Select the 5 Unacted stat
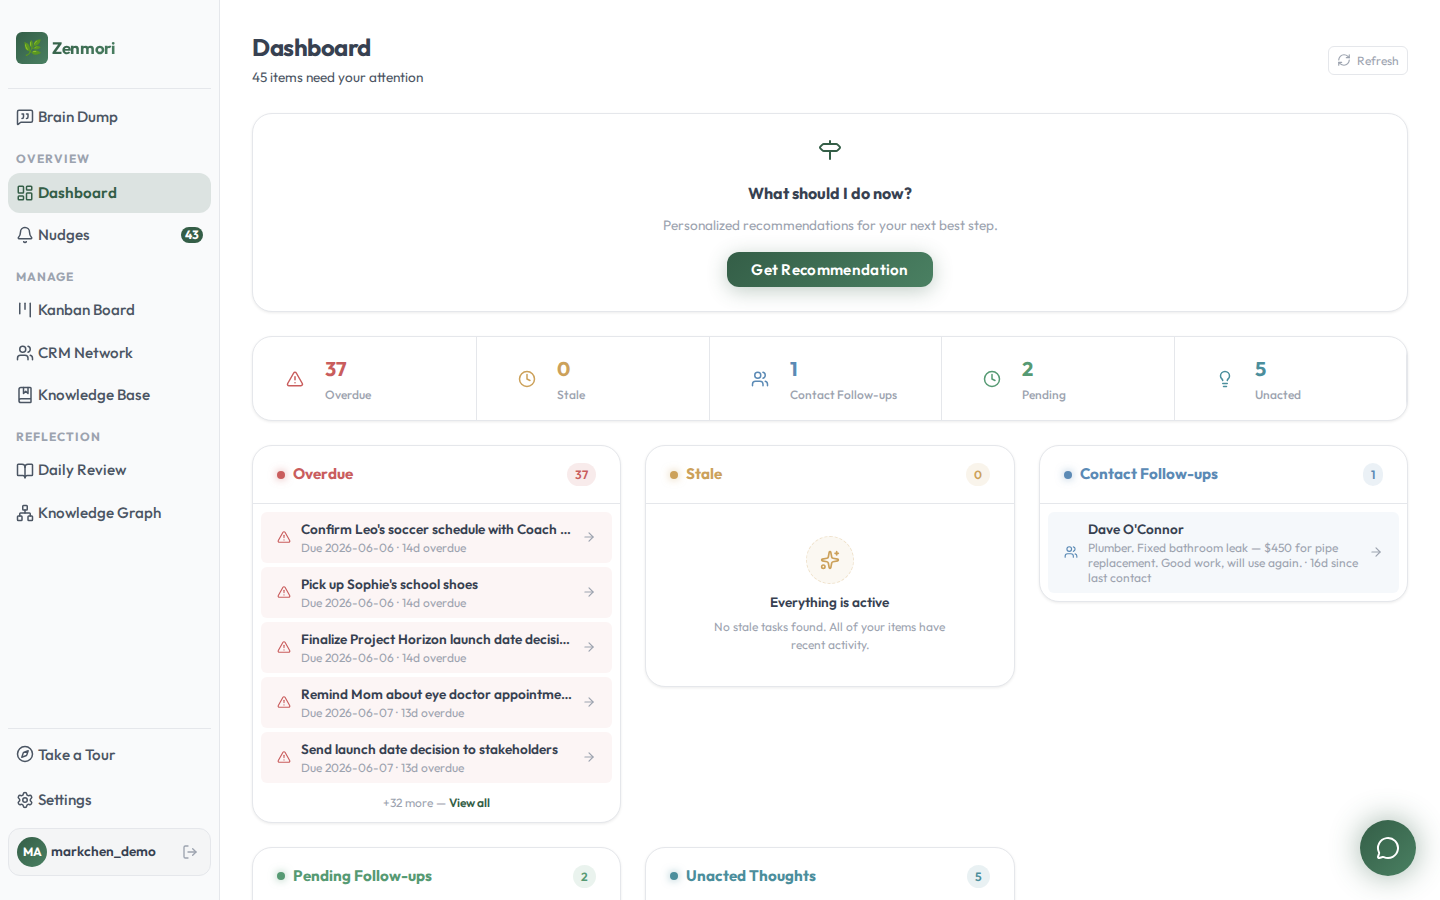Image resolution: width=1440 pixels, height=900 pixels. pos(1291,379)
